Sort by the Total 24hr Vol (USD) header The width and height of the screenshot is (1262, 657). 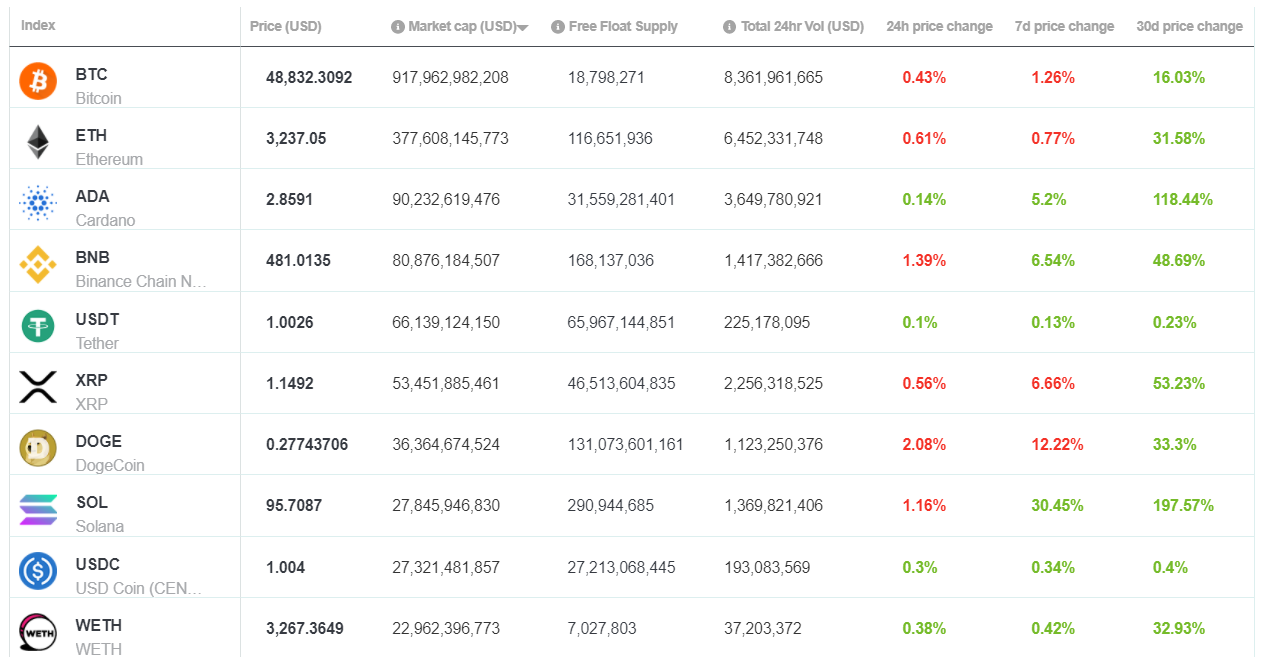tap(802, 26)
